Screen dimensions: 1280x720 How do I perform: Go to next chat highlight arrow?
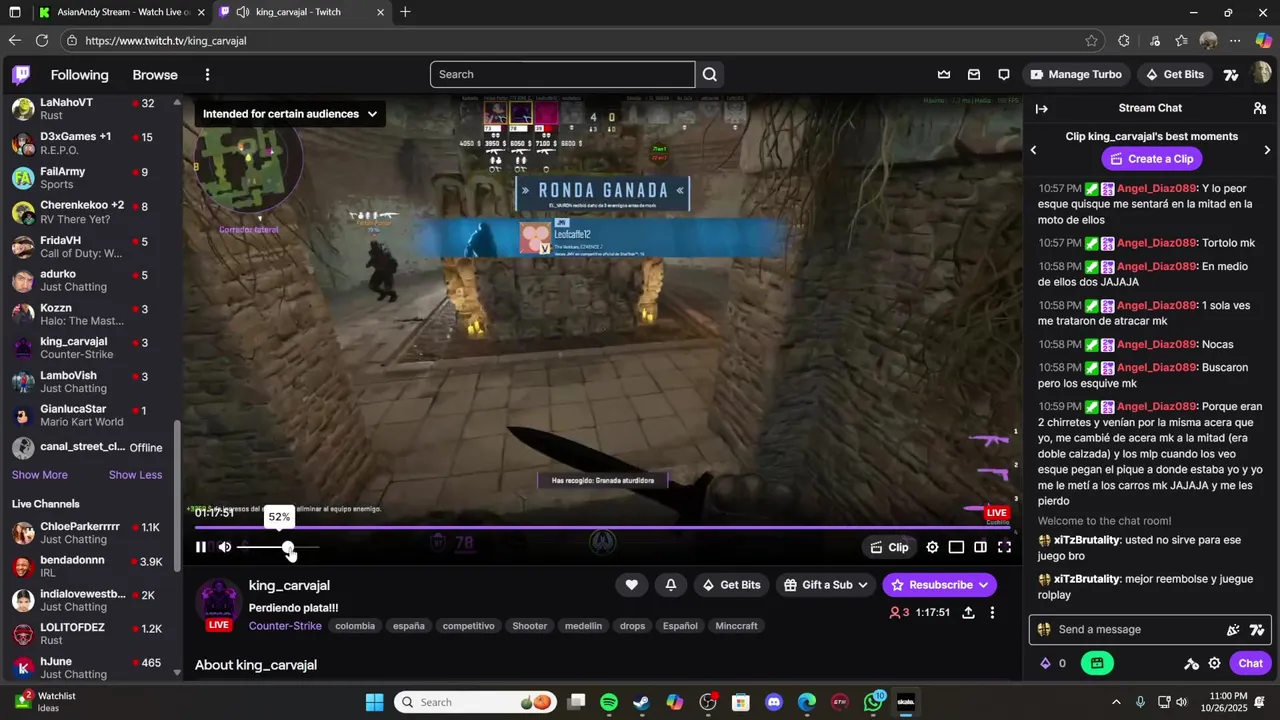1267,150
